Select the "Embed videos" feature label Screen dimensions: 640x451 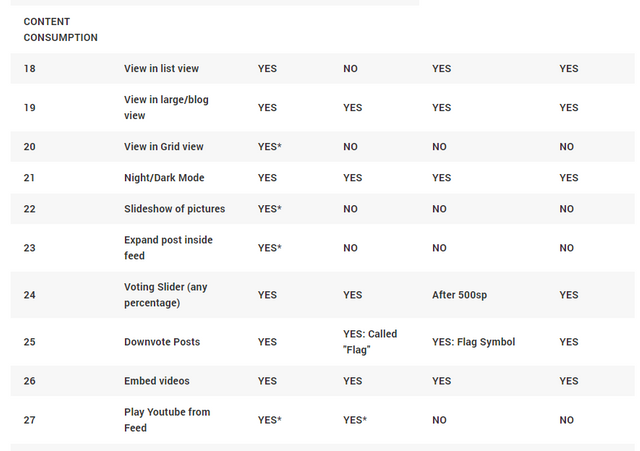tap(156, 381)
